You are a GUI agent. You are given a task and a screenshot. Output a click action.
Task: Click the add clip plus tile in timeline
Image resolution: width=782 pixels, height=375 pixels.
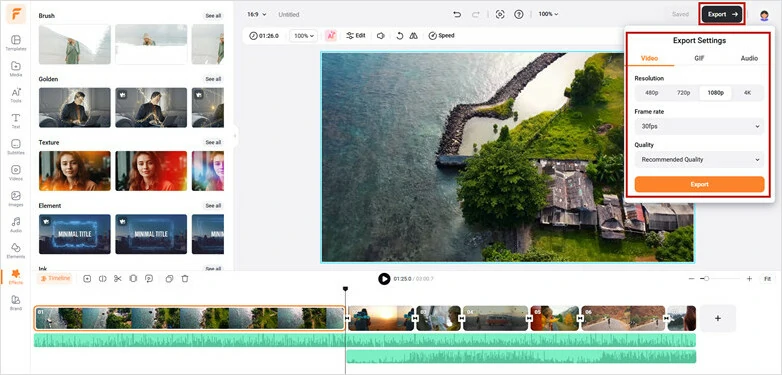click(718, 318)
